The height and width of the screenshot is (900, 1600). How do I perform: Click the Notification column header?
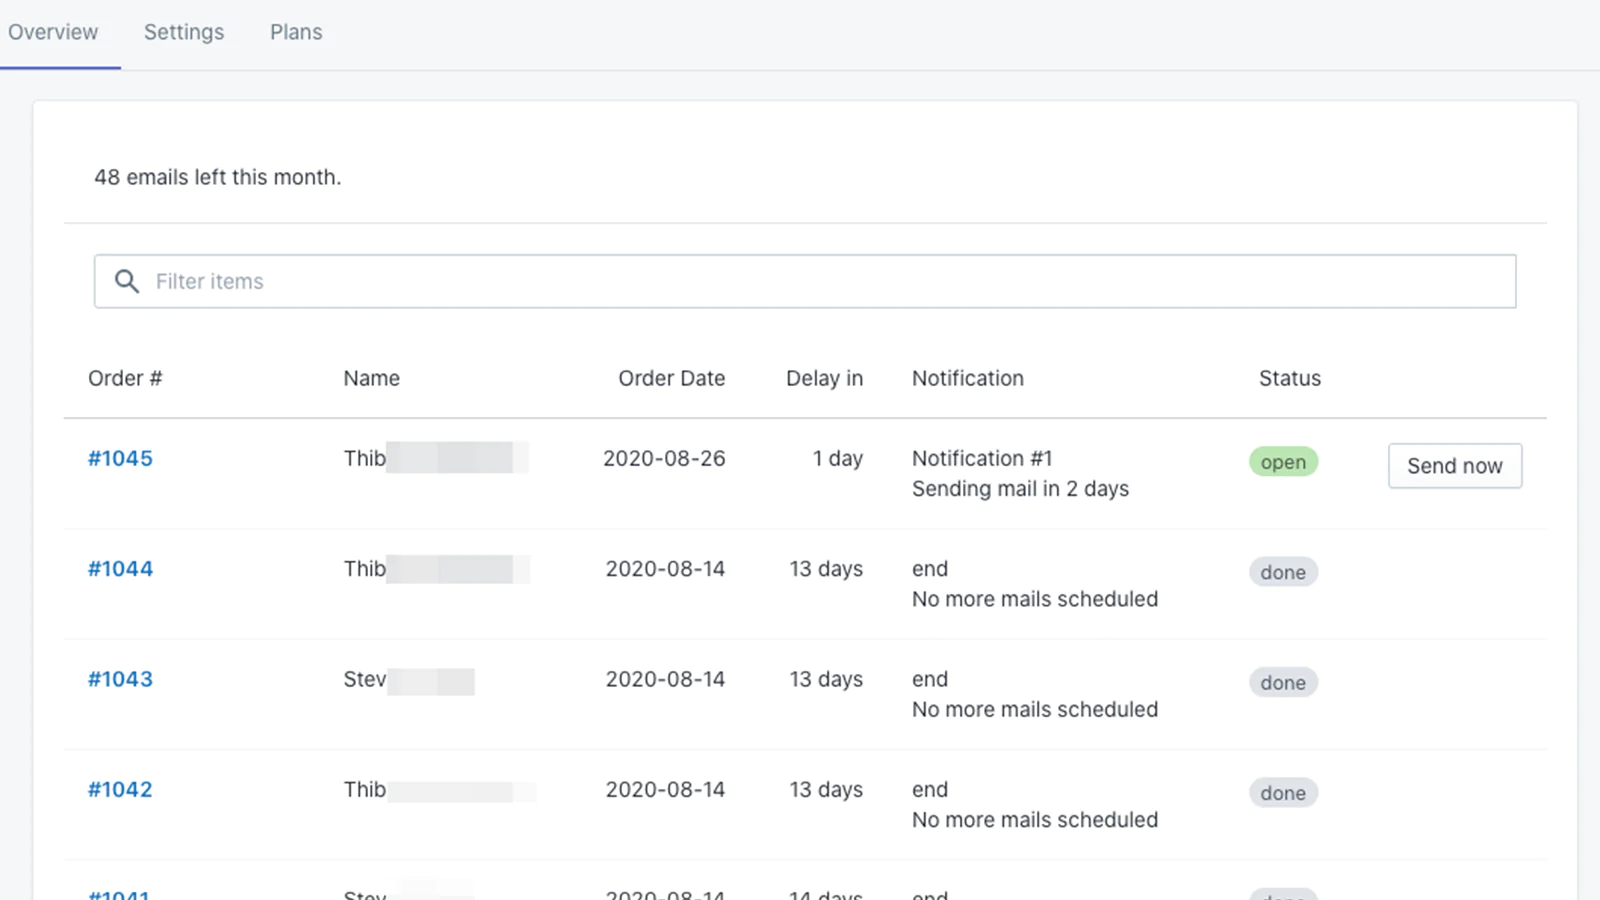[967, 378]
